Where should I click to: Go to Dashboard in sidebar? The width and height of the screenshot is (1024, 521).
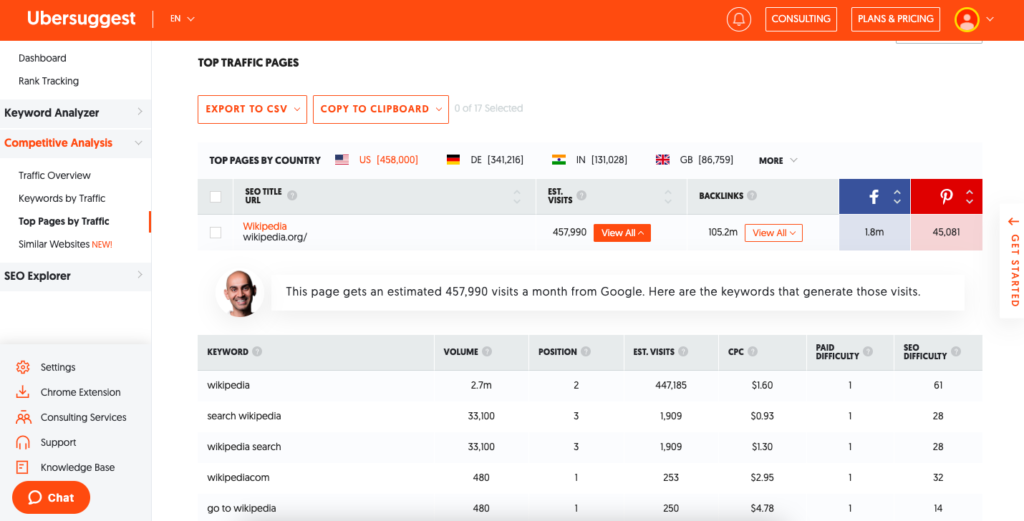(x=42, y=58)
